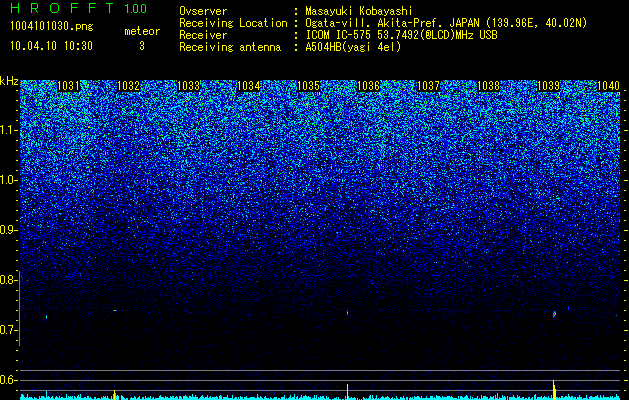Click the observer name Masayuki Kobayashi
This screenshot has height=400, width=629.
click(358, 11)
